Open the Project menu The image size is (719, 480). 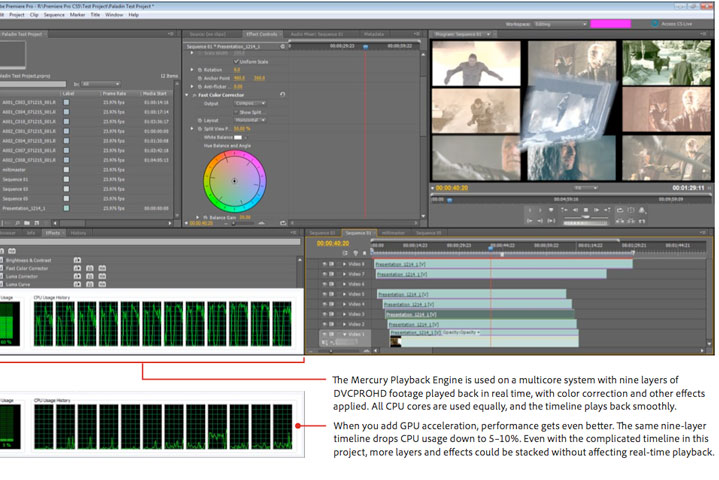(17, 15)
